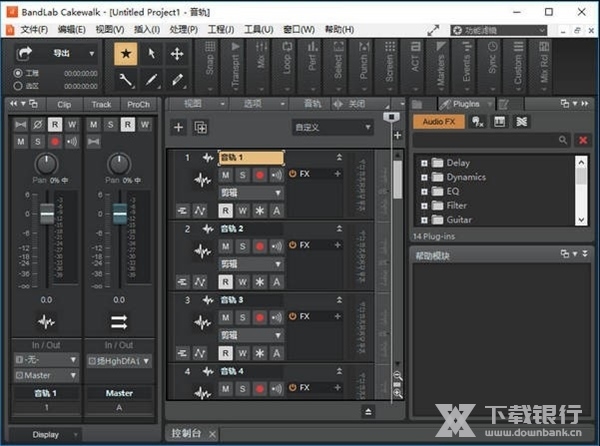Image resolution: width=600 pixels, height=446 pixels.
Task: Mute 音轨 2 in track view
Action: (226, 246)
